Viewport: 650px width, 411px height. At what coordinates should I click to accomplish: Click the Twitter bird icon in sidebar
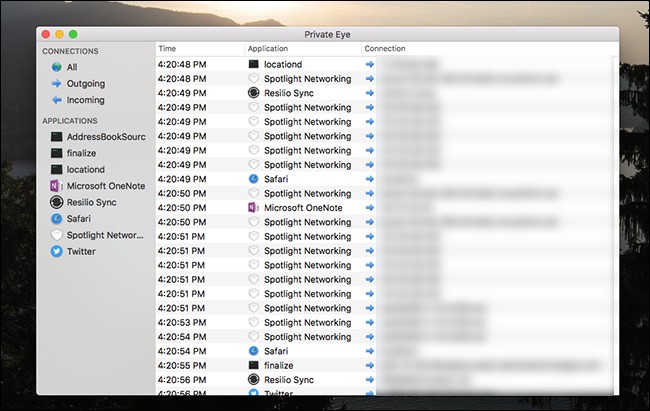point(56,251)
